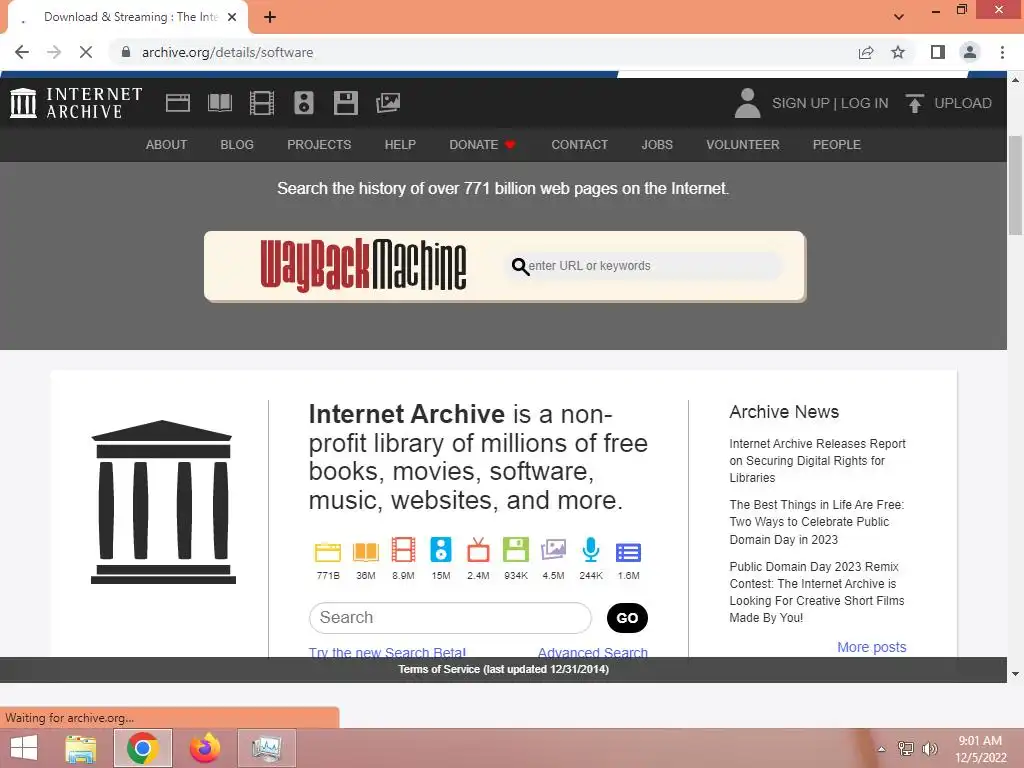Open the Web icon in top navigation
1024x768 pixels.
[178, 103]
